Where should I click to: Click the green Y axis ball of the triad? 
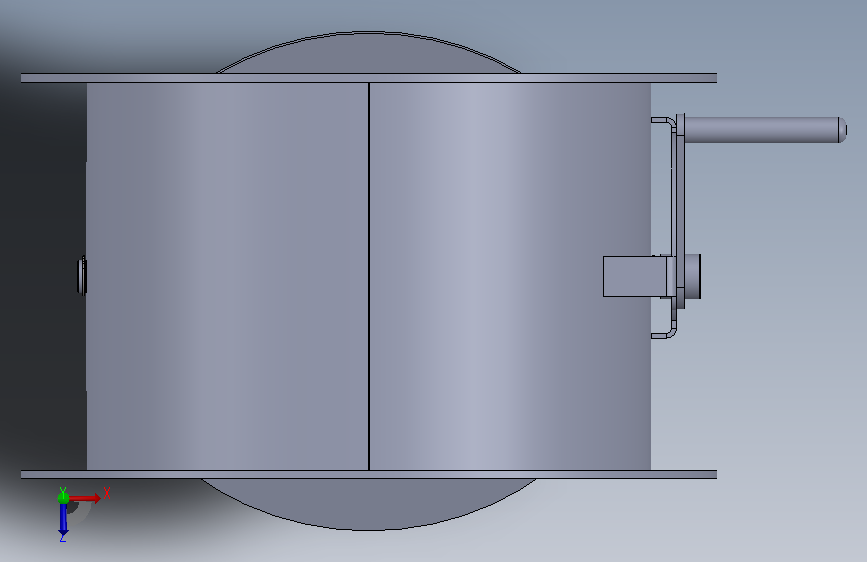[x=63, y=498]
